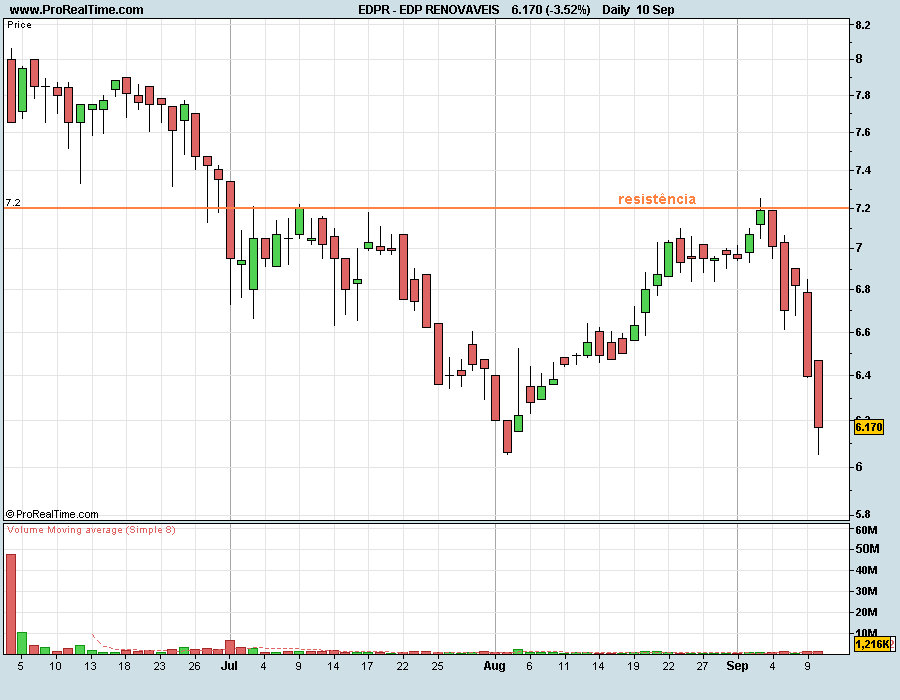Select the orange 7.2 resistance line
900x700 pixels.
coord(426,208)
